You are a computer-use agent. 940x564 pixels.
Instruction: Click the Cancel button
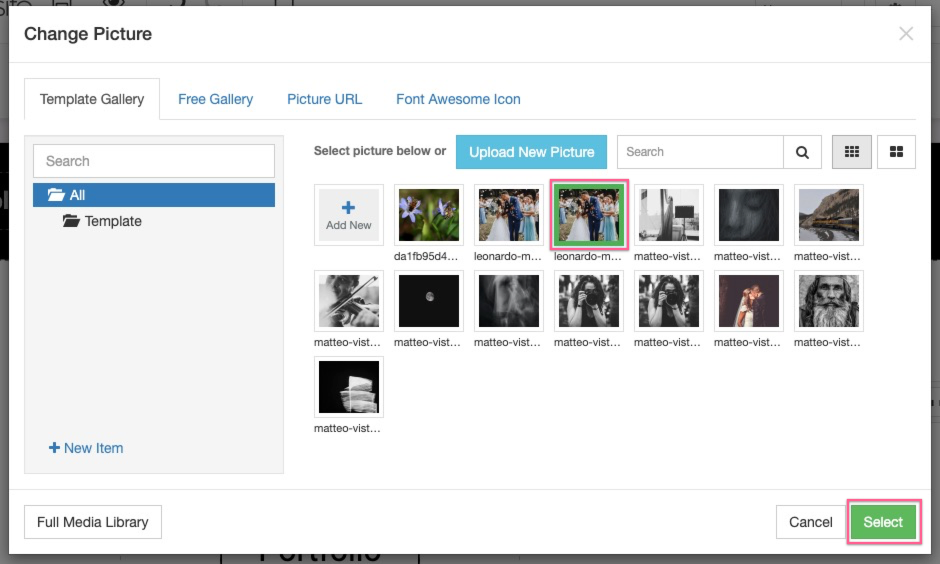point(811,522)
